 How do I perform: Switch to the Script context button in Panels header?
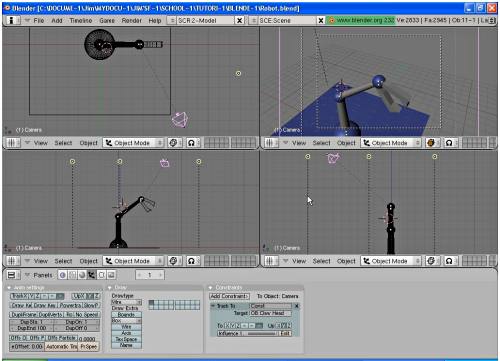[72, 275]
